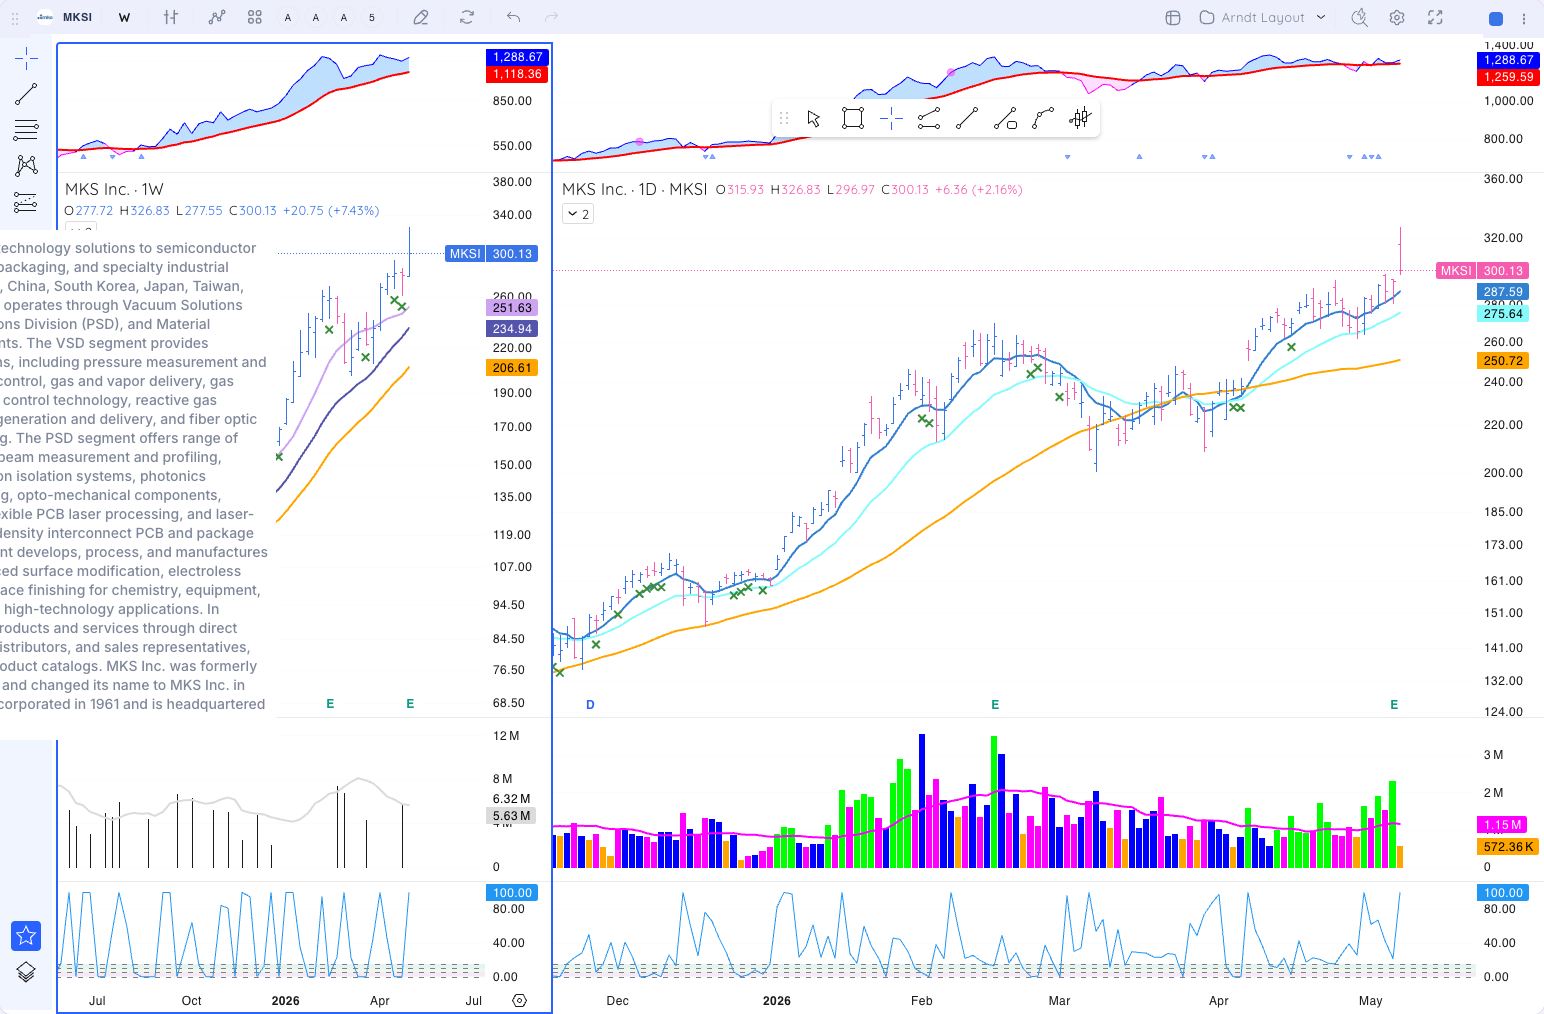The height and width of the screenshot is (1014, 1544).
Task: Click the D dividend marker on daily chart
Action: 590,705
